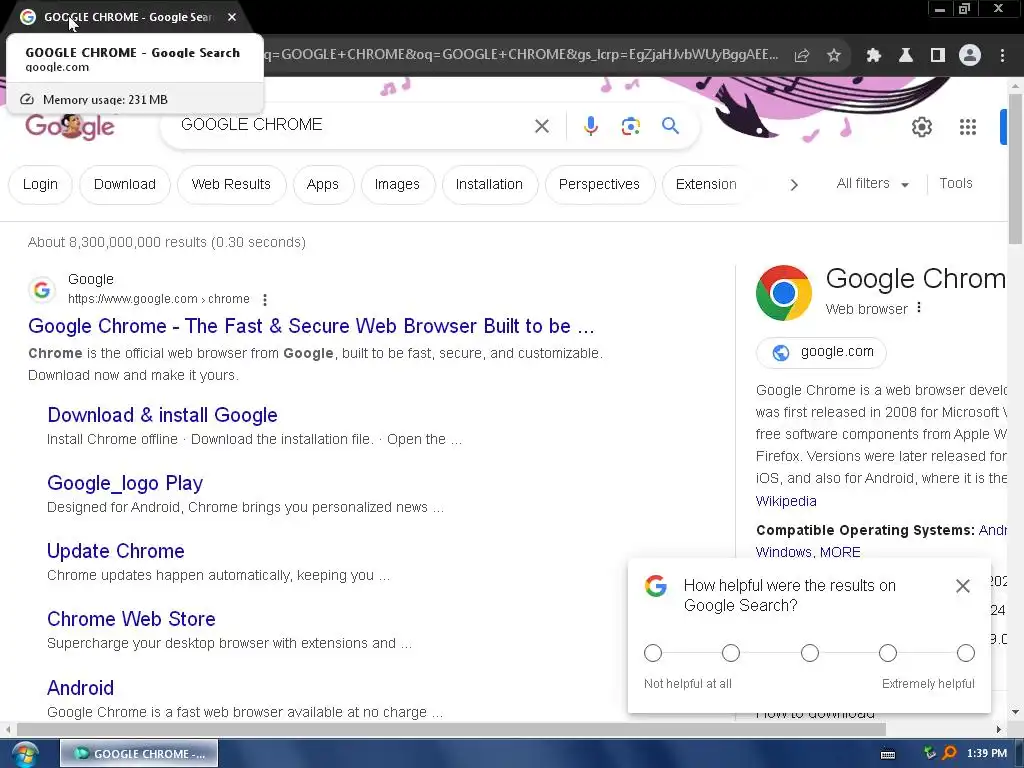Select the Extension filter chip
Screen dimensions: 1024x768
tap(706, 185)
